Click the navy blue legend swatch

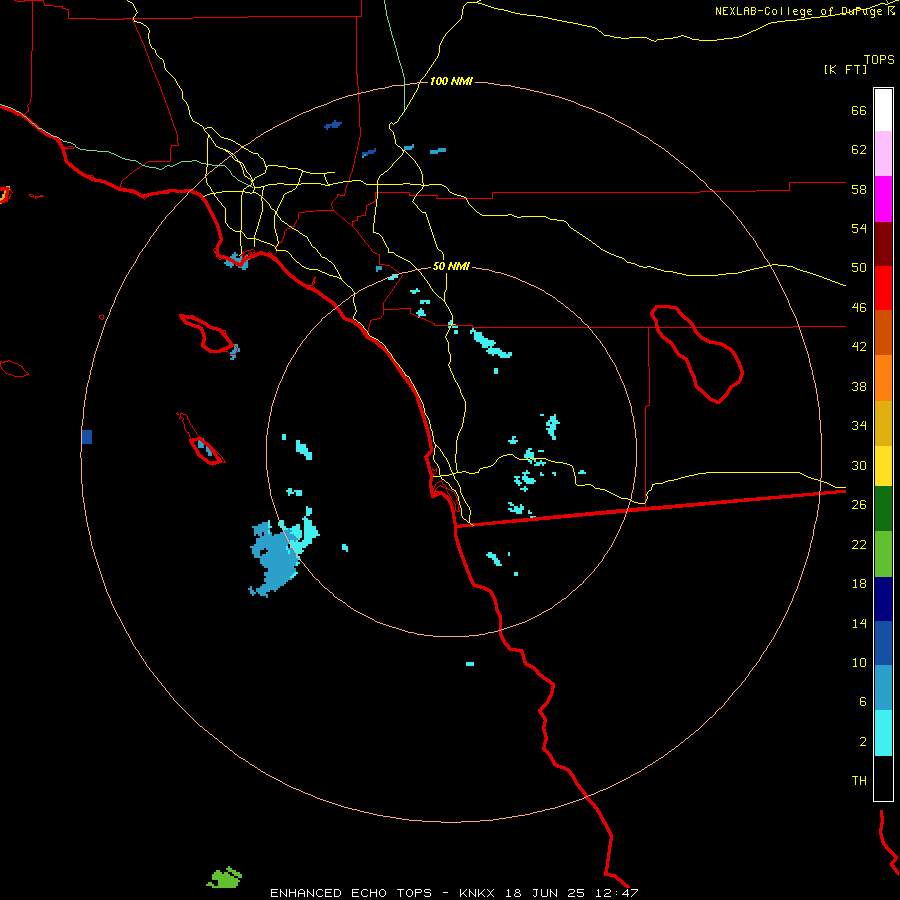[x=883, y=599]
